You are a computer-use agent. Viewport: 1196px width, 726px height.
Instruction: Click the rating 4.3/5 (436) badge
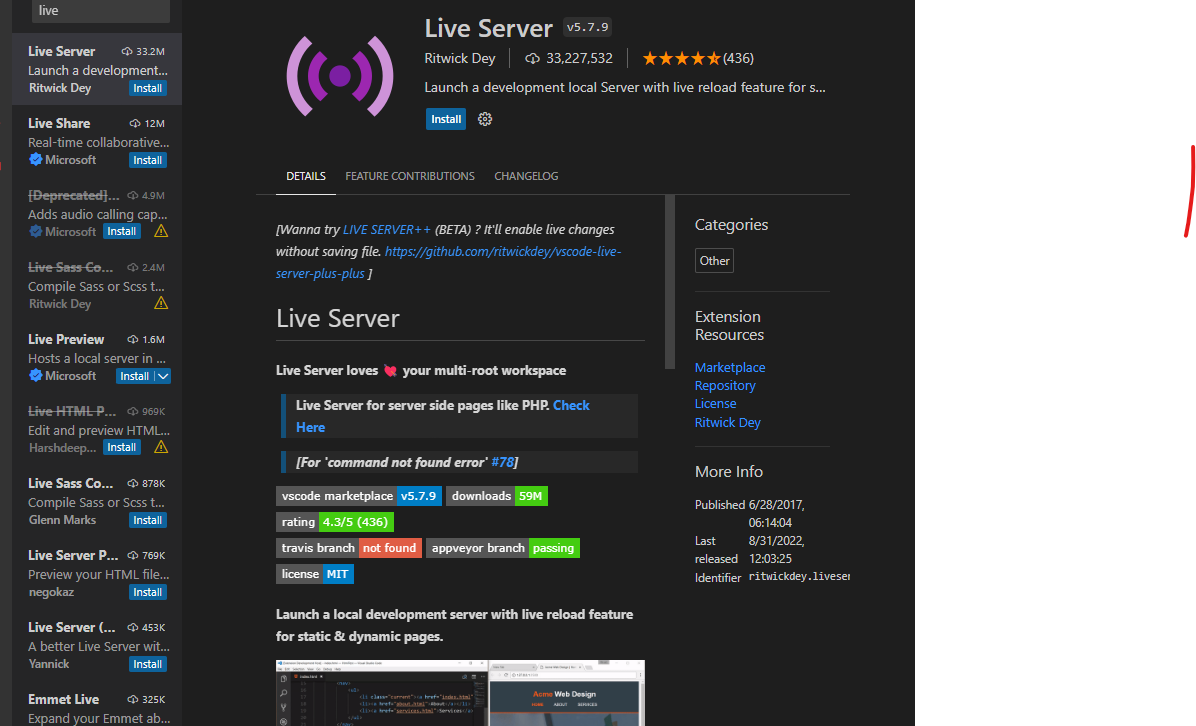pyautogui.click(x=335, y=522)
